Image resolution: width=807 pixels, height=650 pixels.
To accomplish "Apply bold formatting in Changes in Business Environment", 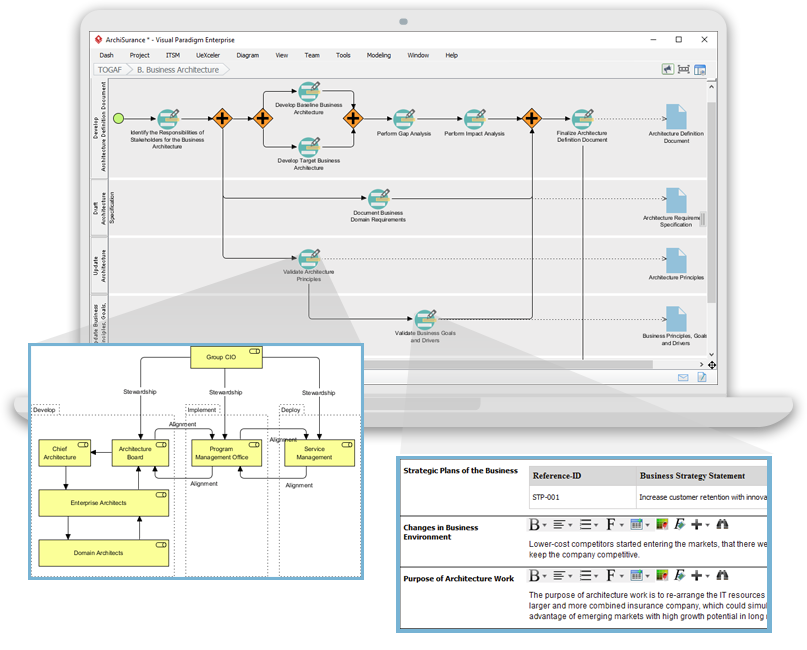I will pyautogui.click(x=535, y=525).
